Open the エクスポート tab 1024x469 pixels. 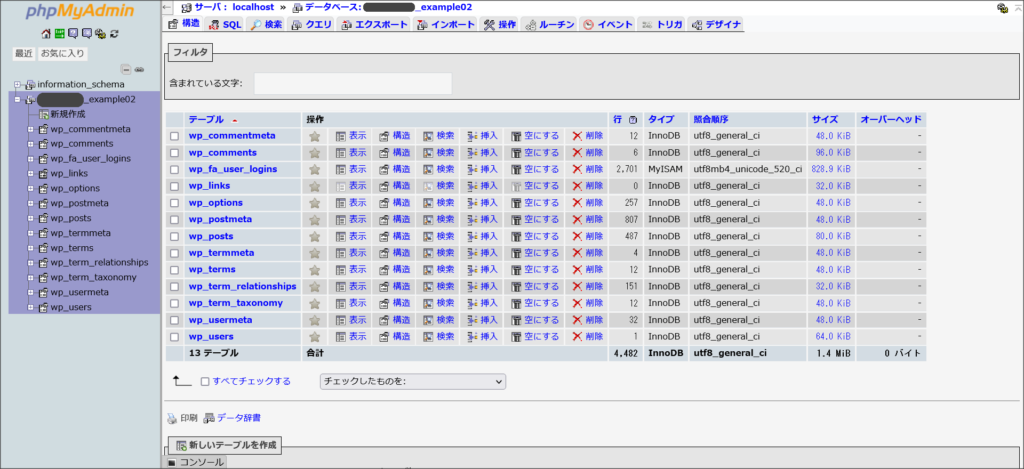374,24
